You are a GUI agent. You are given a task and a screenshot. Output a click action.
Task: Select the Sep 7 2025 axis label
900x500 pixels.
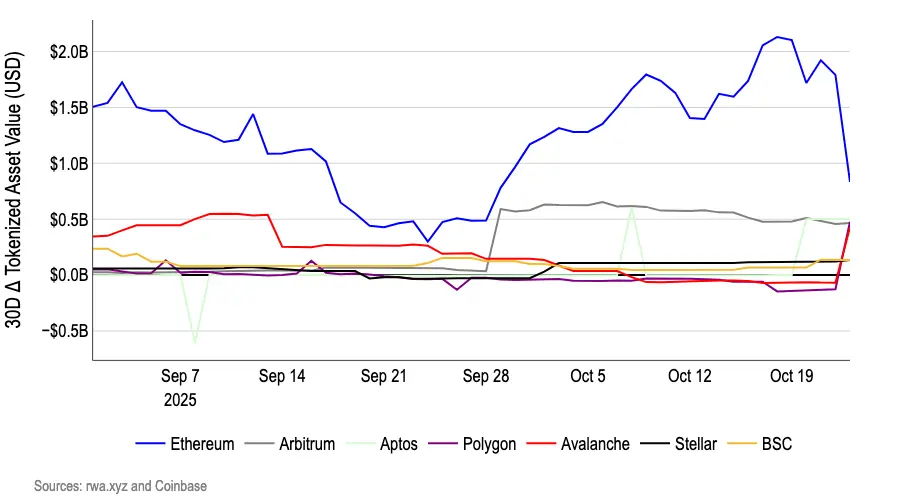tap(180, 388)
